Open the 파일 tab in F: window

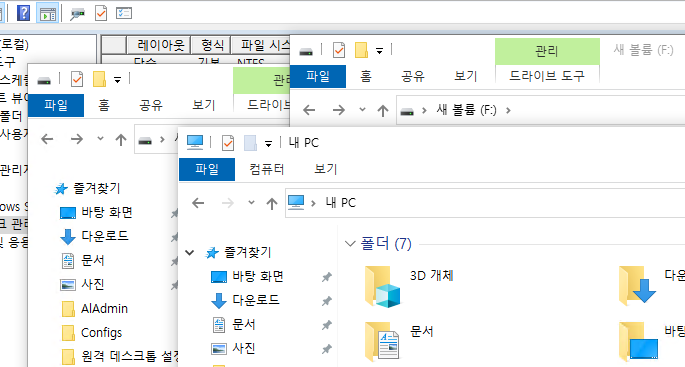(x=318, y=76)
